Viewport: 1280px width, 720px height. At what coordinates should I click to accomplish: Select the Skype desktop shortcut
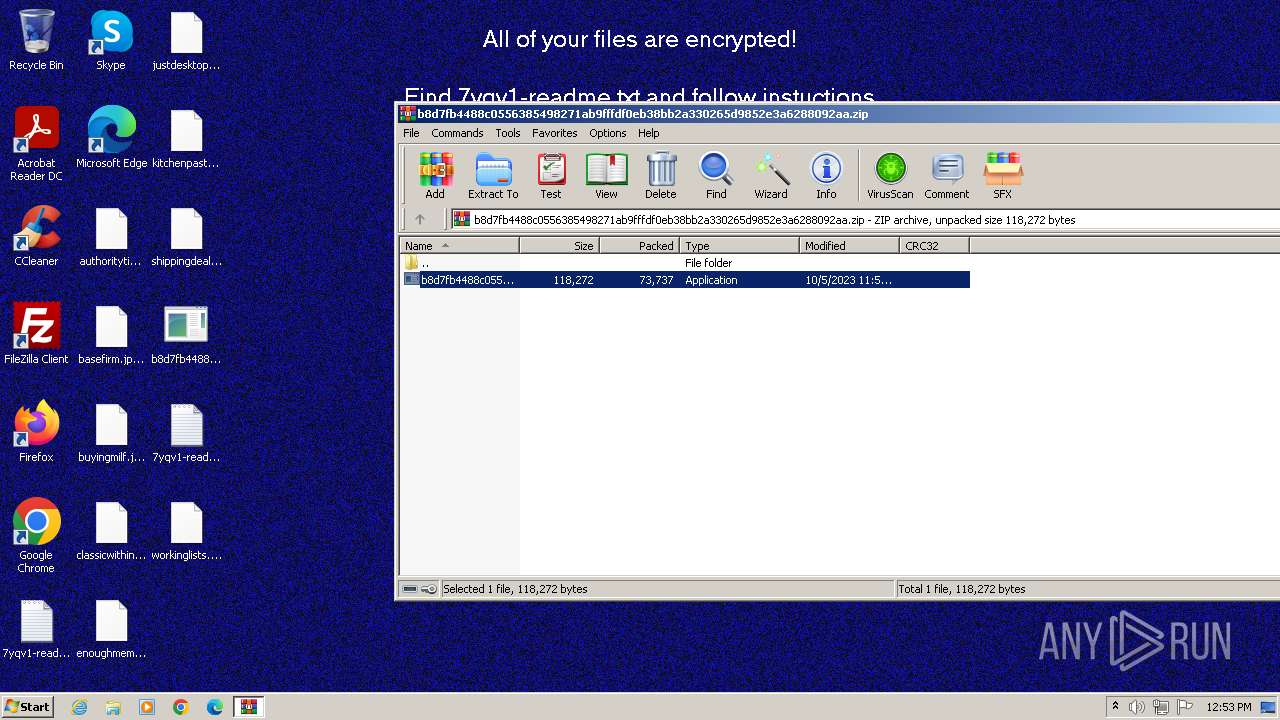111,41
